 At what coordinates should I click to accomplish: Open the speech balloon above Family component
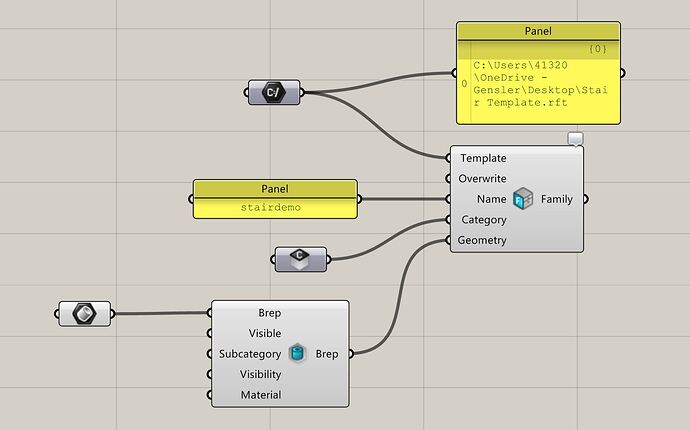pyautogui.click(x=576, y=139)
